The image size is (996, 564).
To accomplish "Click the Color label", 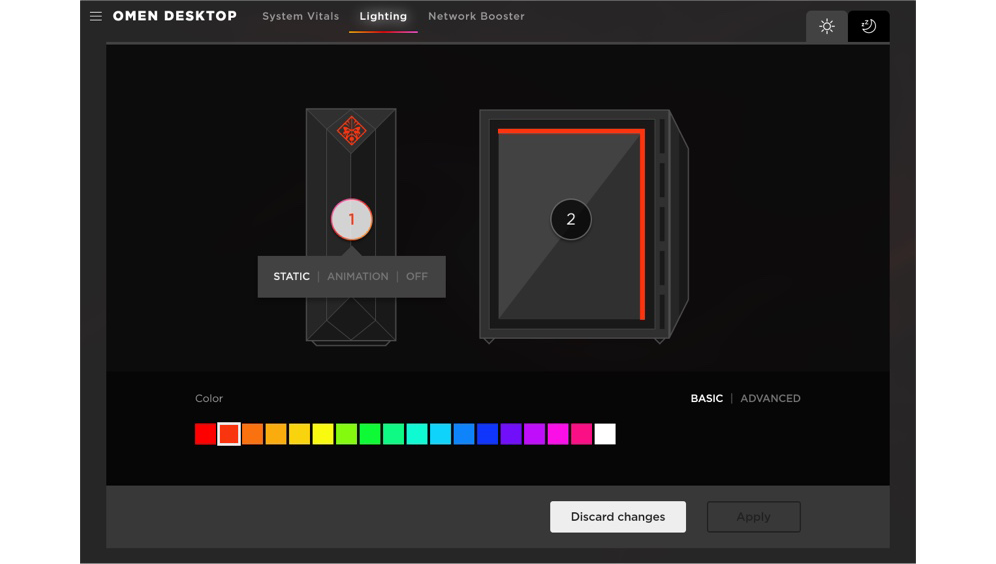I will (209, 398).
